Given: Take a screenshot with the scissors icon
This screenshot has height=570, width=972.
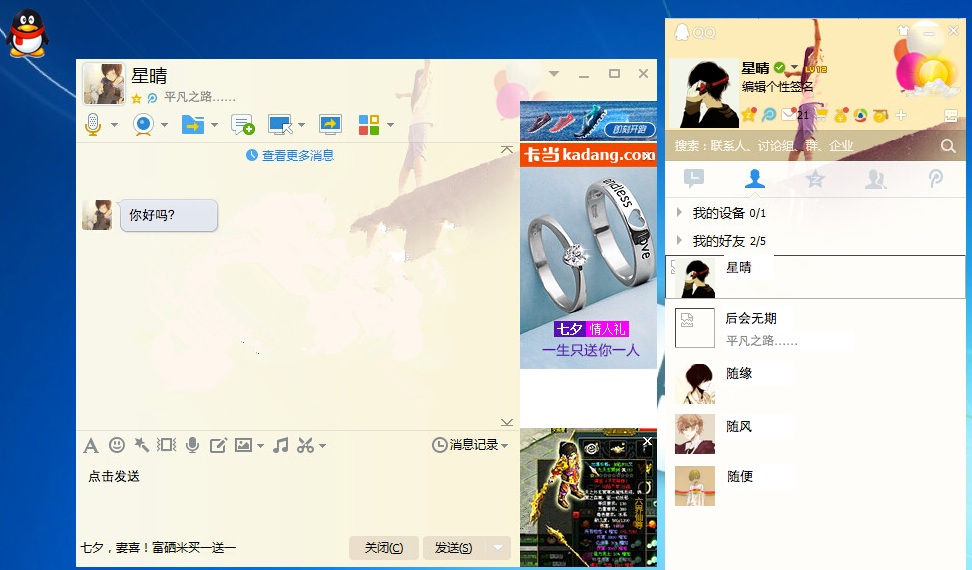Looking at the screenshot, I should click(x=306, y=445).
